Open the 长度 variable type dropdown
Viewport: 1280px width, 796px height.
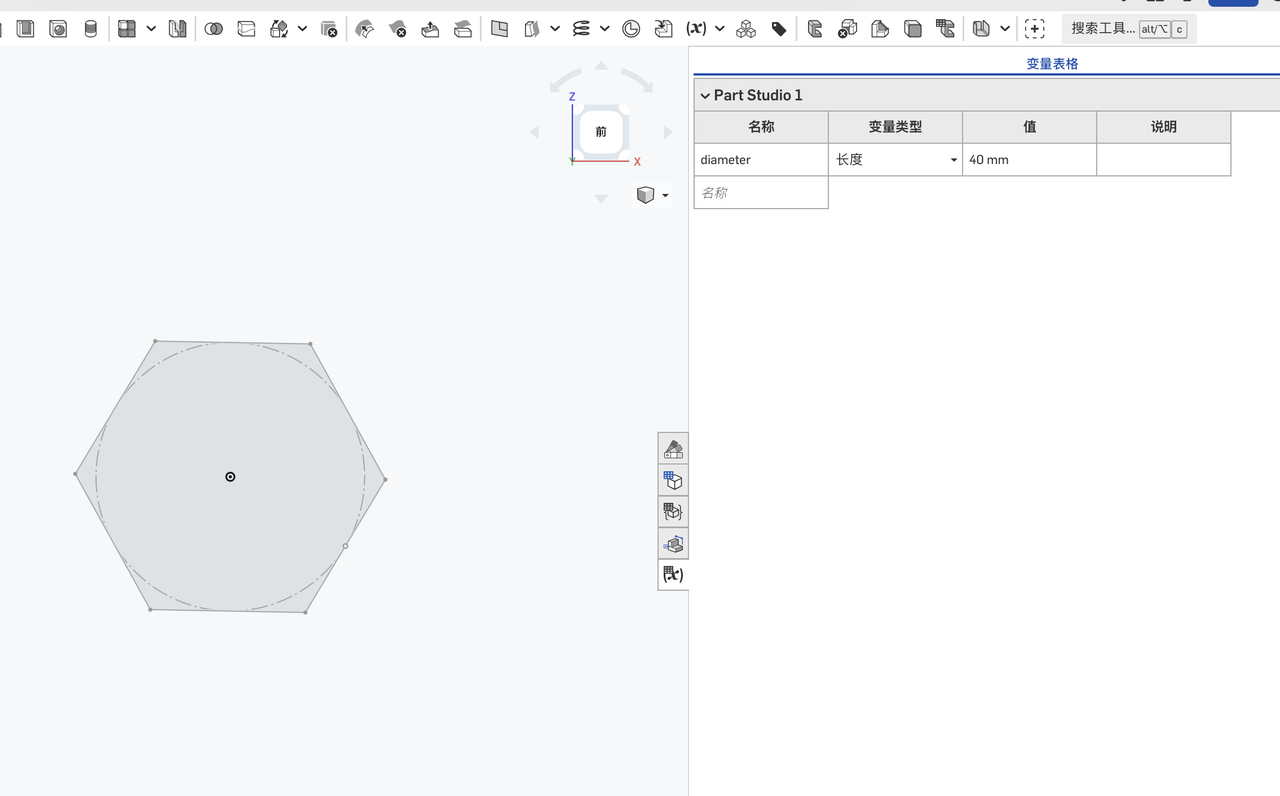[895, 160]
